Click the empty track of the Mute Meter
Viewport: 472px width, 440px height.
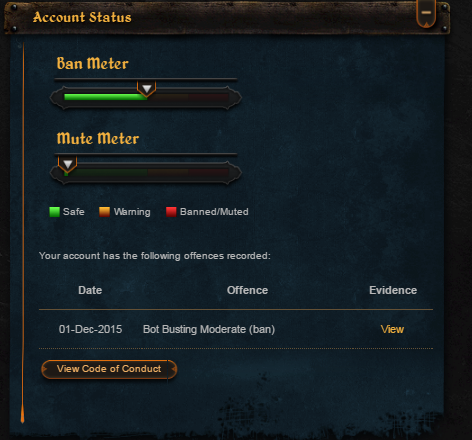(148, 172)
